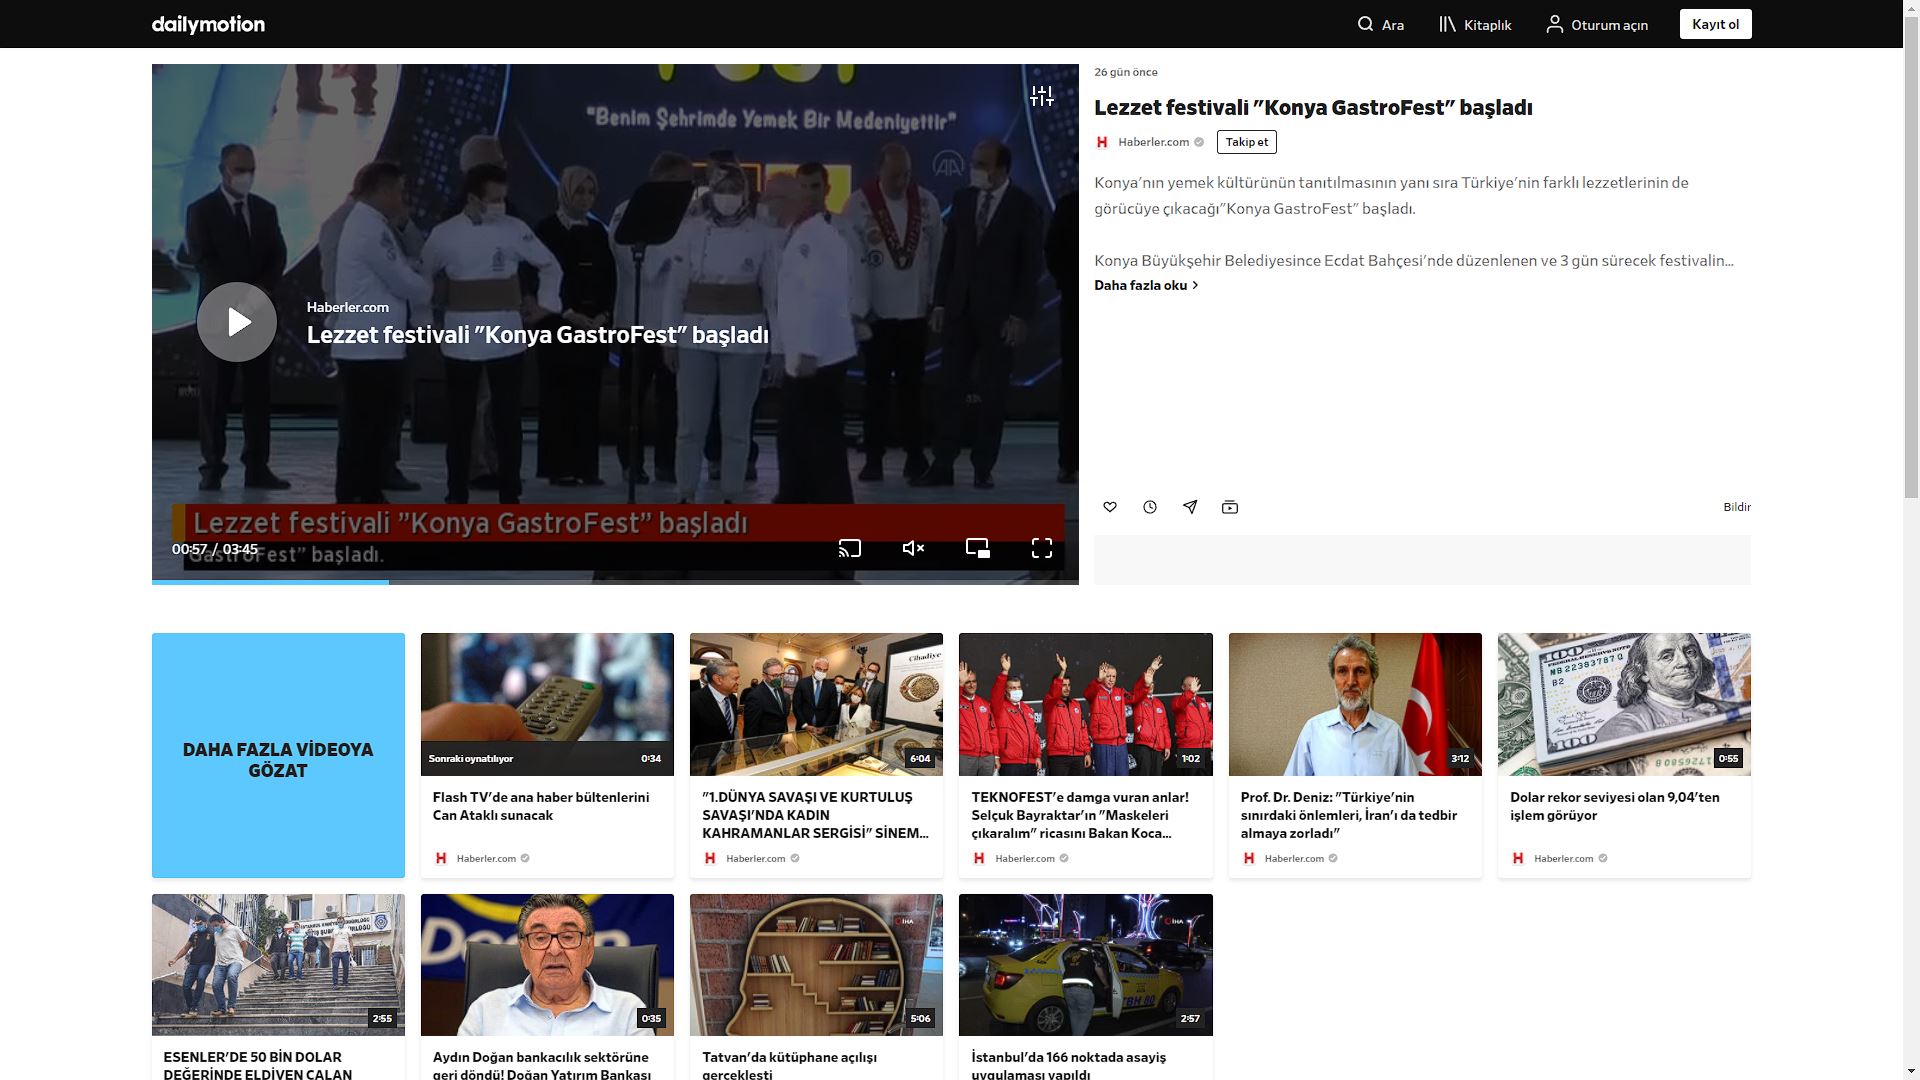Click the overlay title inside the video player

click(x=538, y=335)
